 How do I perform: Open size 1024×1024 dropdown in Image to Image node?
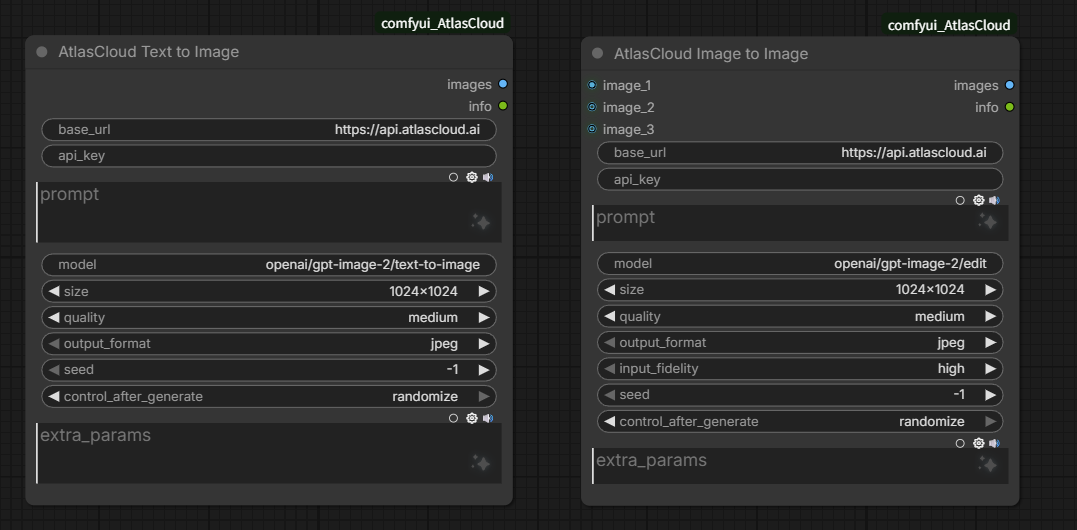point(800,290)
